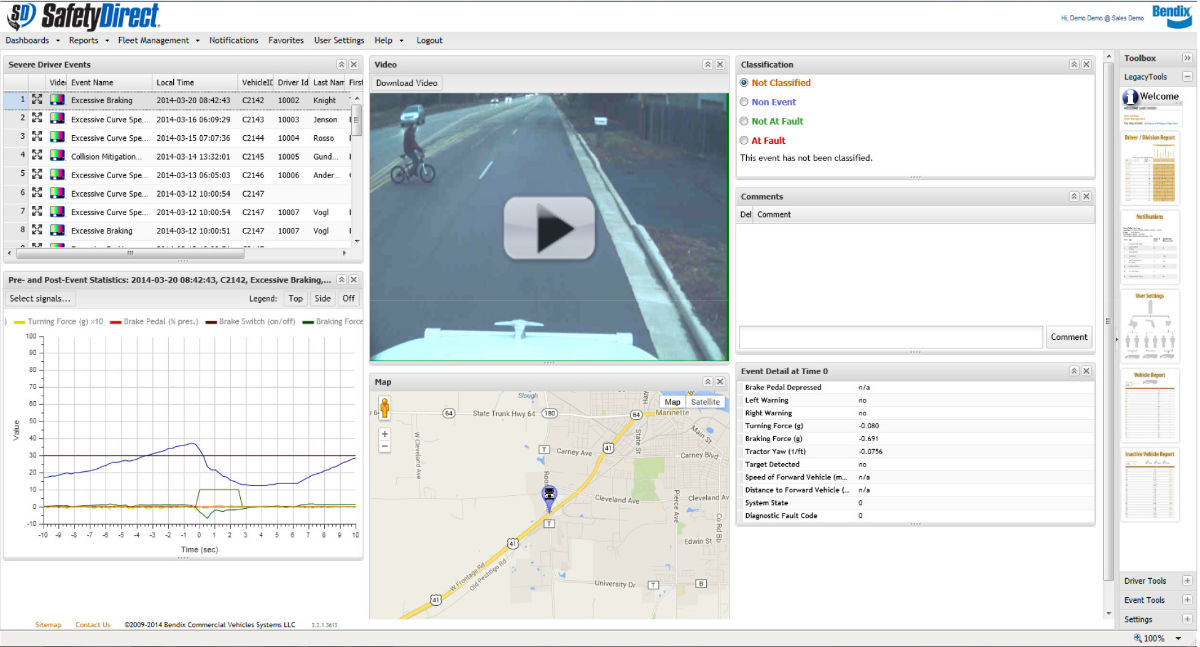The height and width of the screenshot is (647, 1200).
Task: Click the zoom-in plus icon on the map
Action: point(385,435)
